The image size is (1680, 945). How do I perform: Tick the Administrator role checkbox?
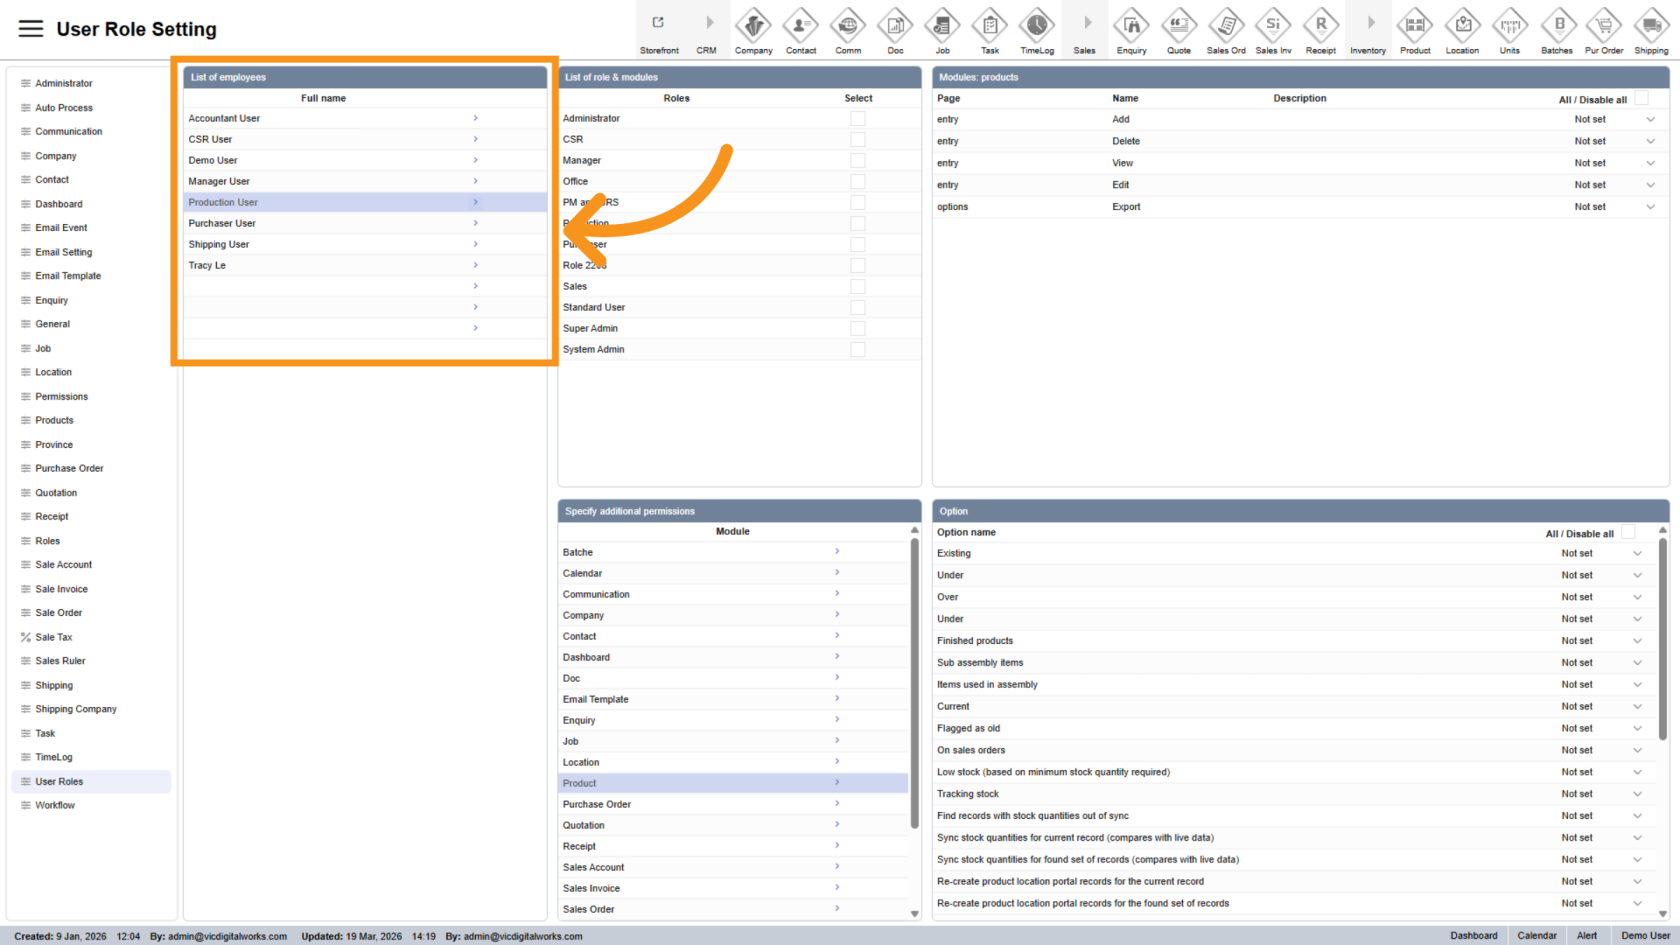point(858,118)
